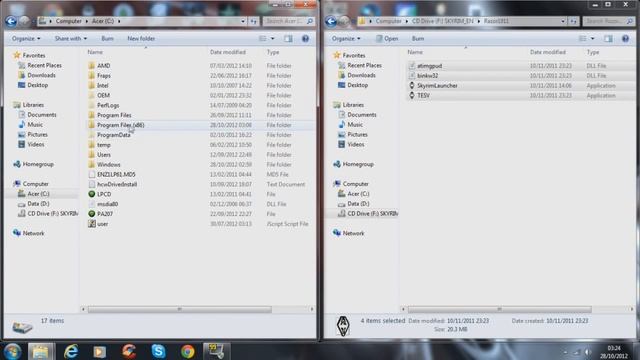The height and width of the screenshot is (360, 640).
Task: Go back in the left Explorer window
Action: click(x=11, y=21)
